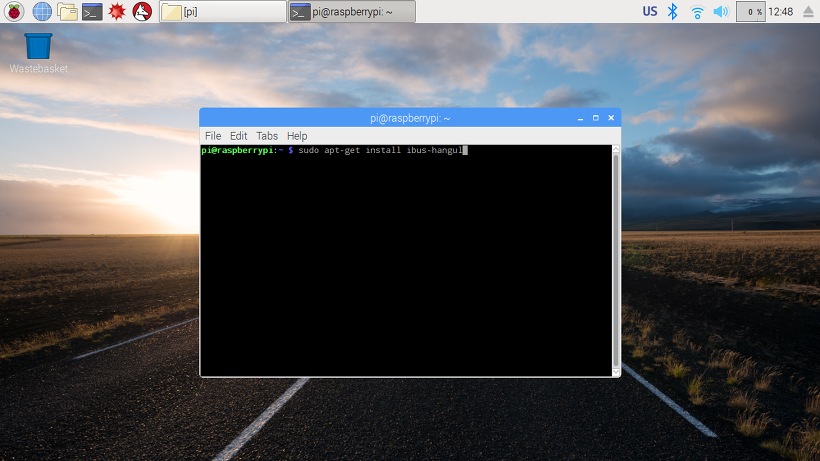Screen dimensions: 820x461
Task: Click the eject media icon
Action: click(x=808, y=11)
